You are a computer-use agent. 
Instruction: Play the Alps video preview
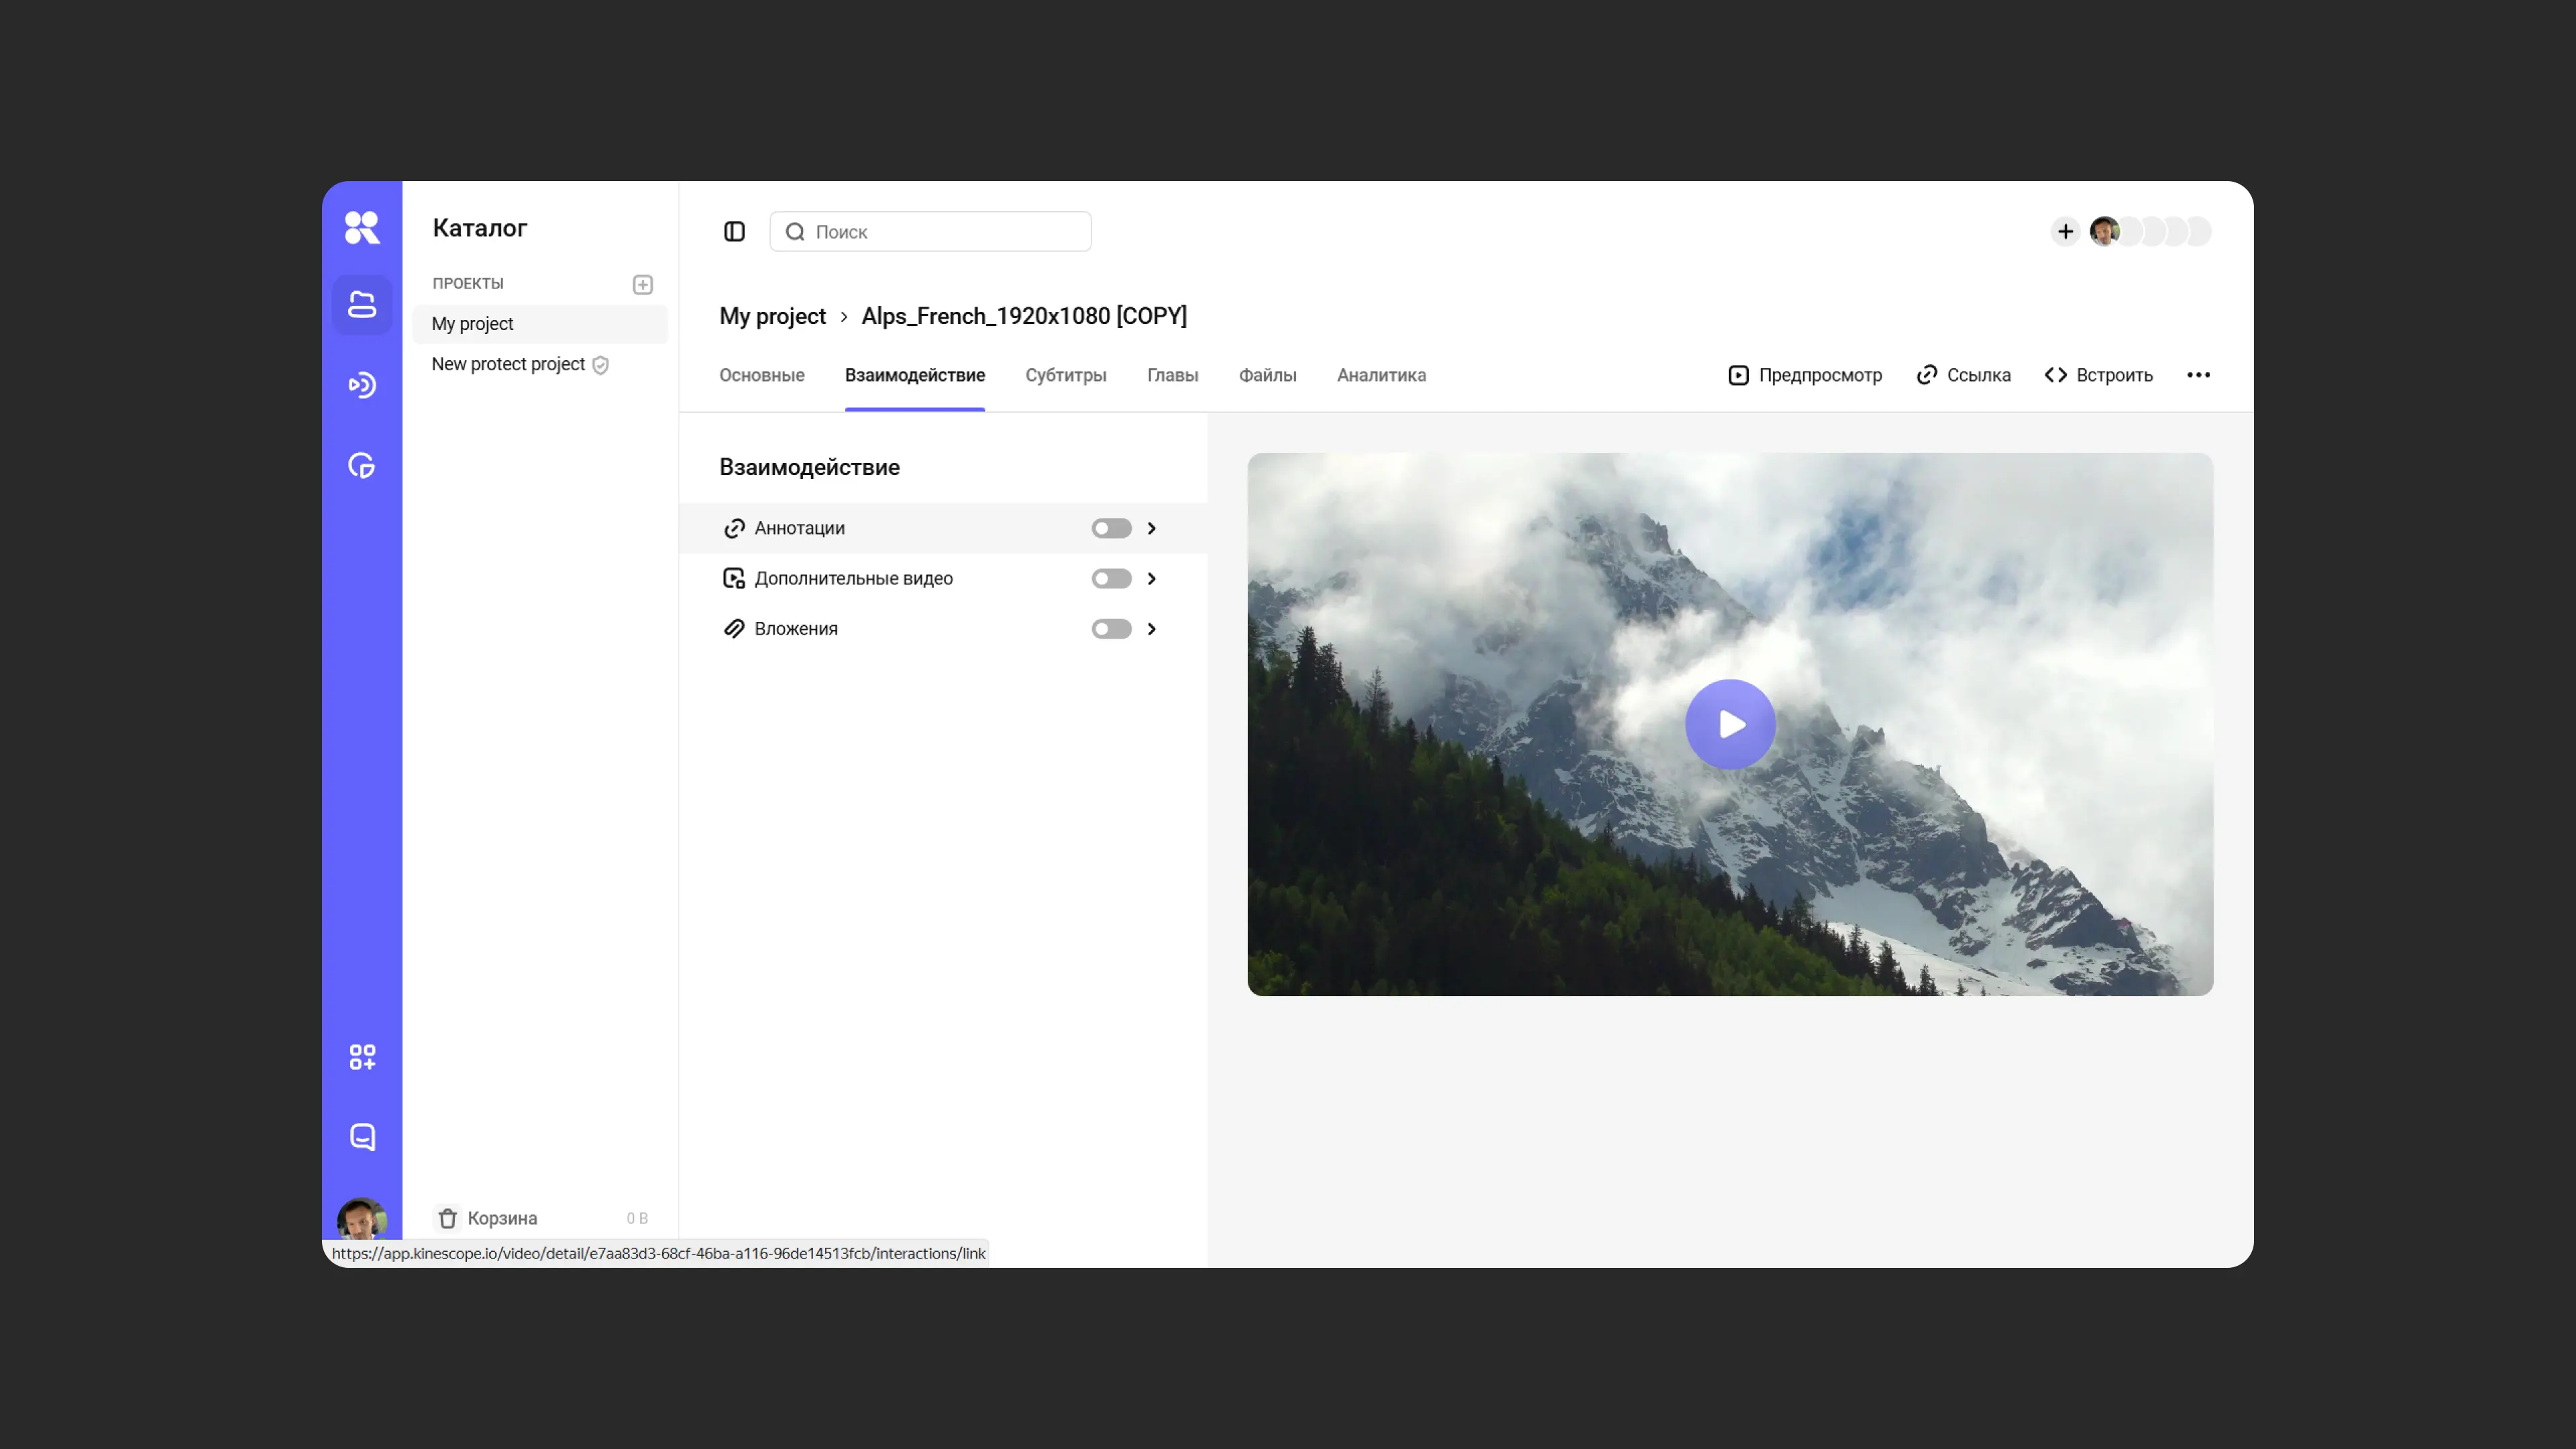pyautogui.click(x=1730, y=724)
